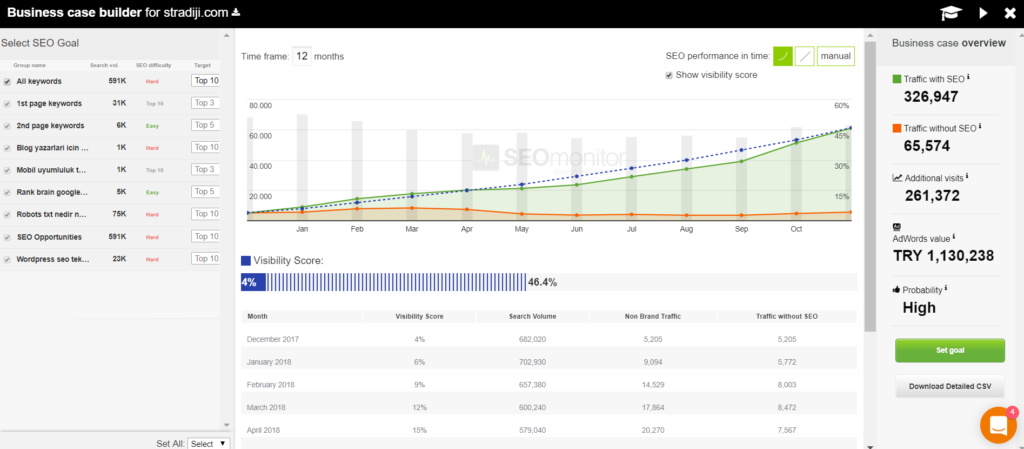
Task: Click the Visibility Score progress bar
Action: [549, 282]
